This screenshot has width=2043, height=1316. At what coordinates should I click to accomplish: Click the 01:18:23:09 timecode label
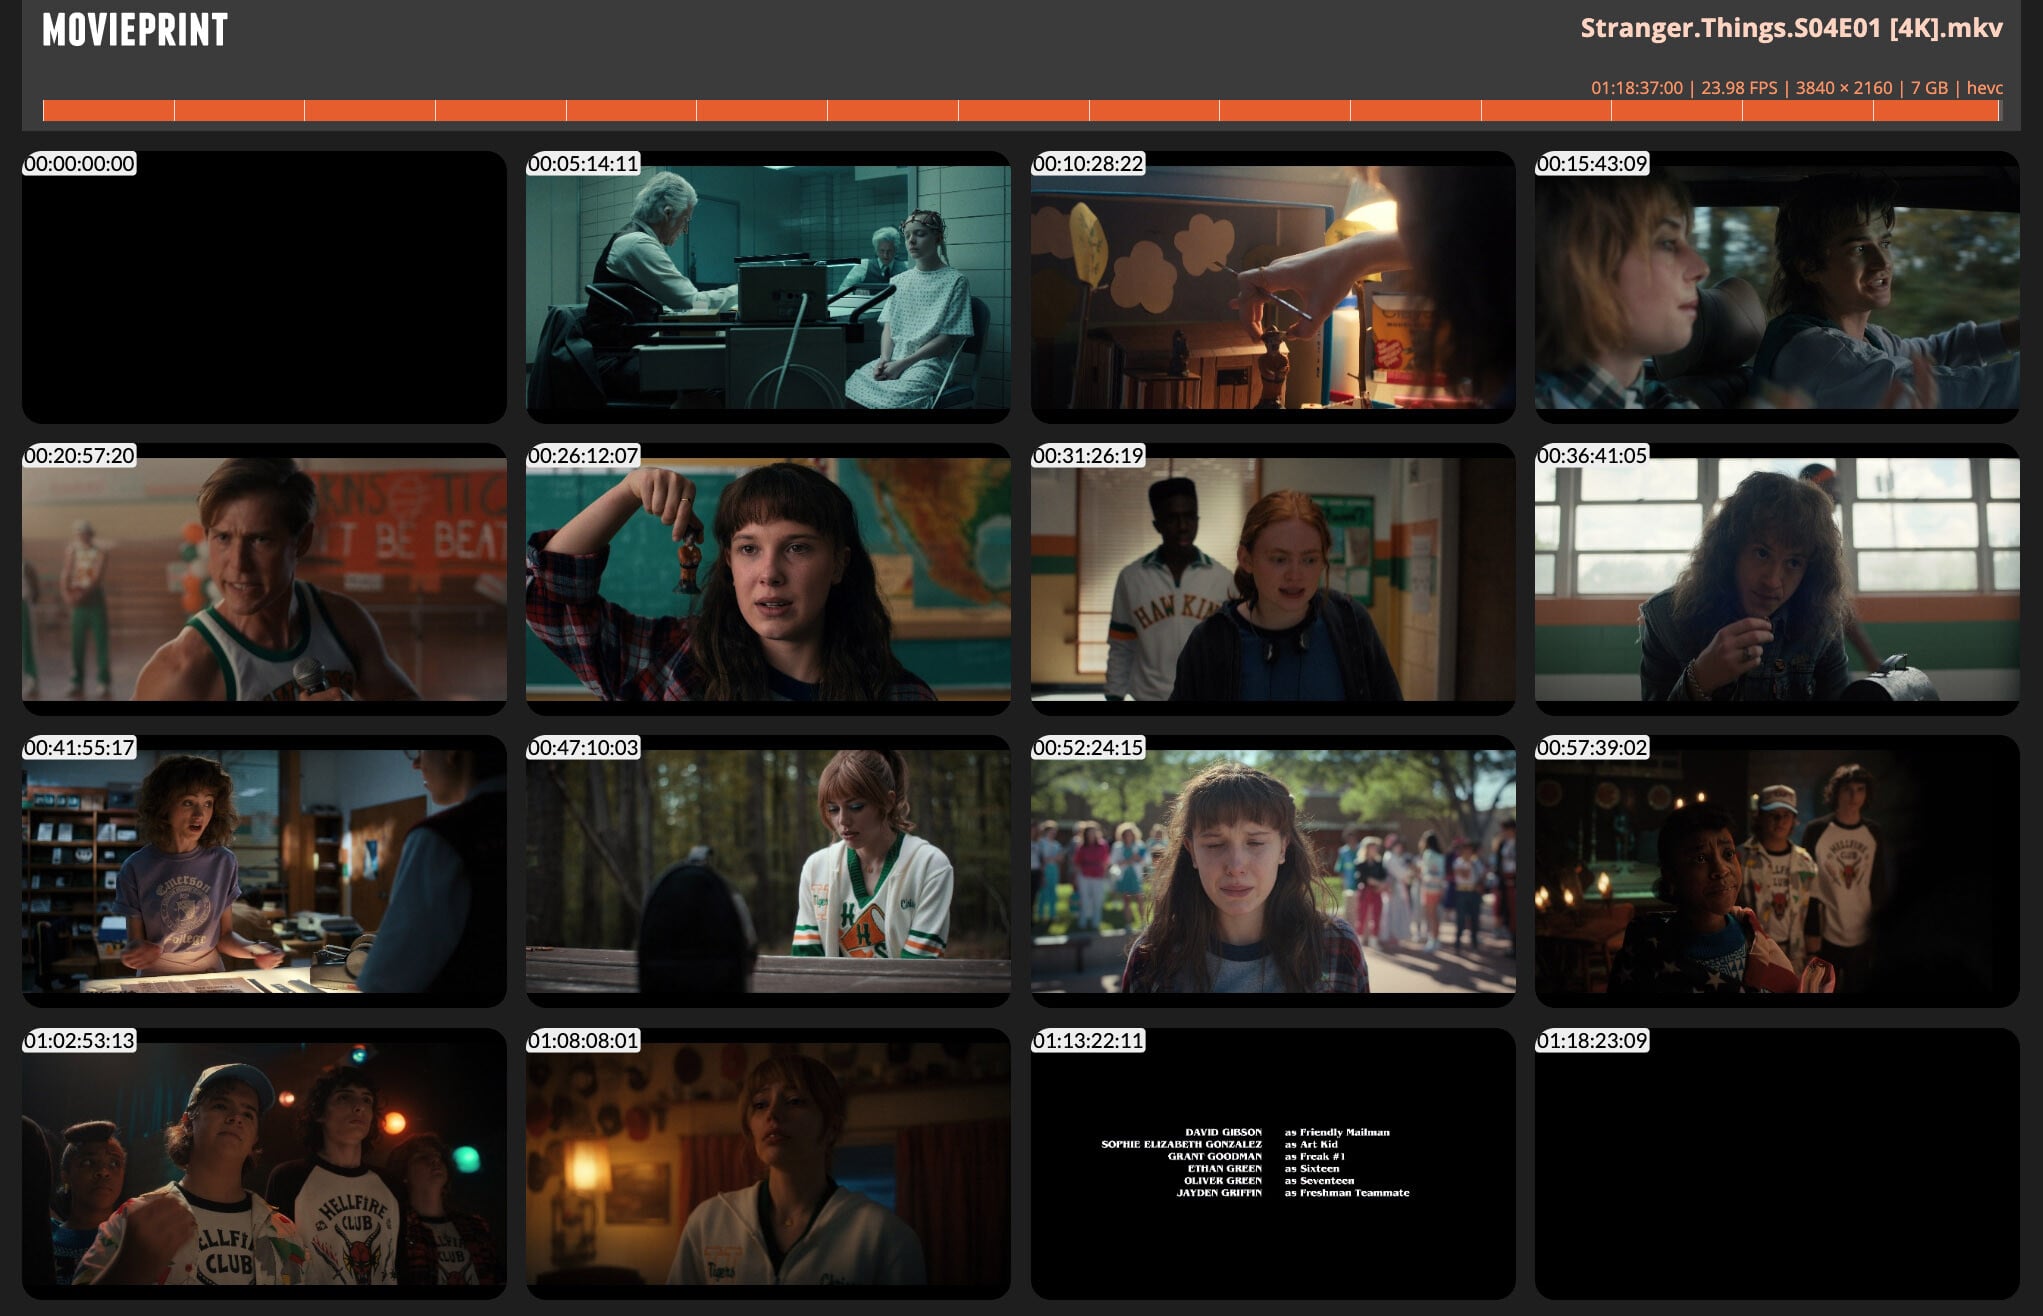coord(1592,1041)
